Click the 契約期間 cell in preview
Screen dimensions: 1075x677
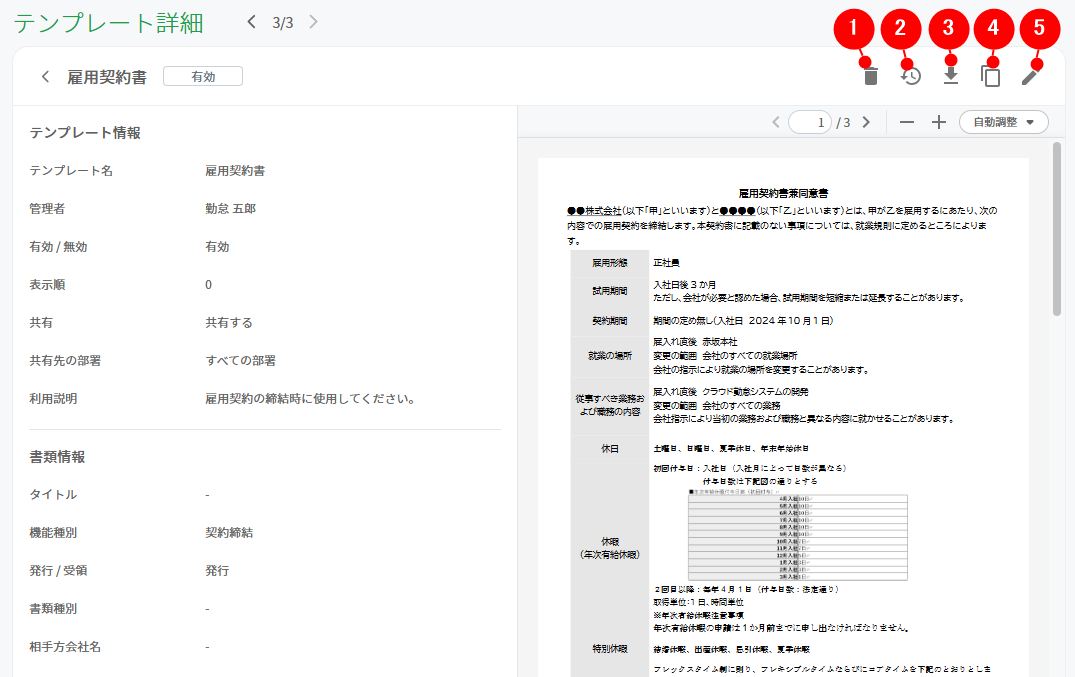tap(609, 321)
